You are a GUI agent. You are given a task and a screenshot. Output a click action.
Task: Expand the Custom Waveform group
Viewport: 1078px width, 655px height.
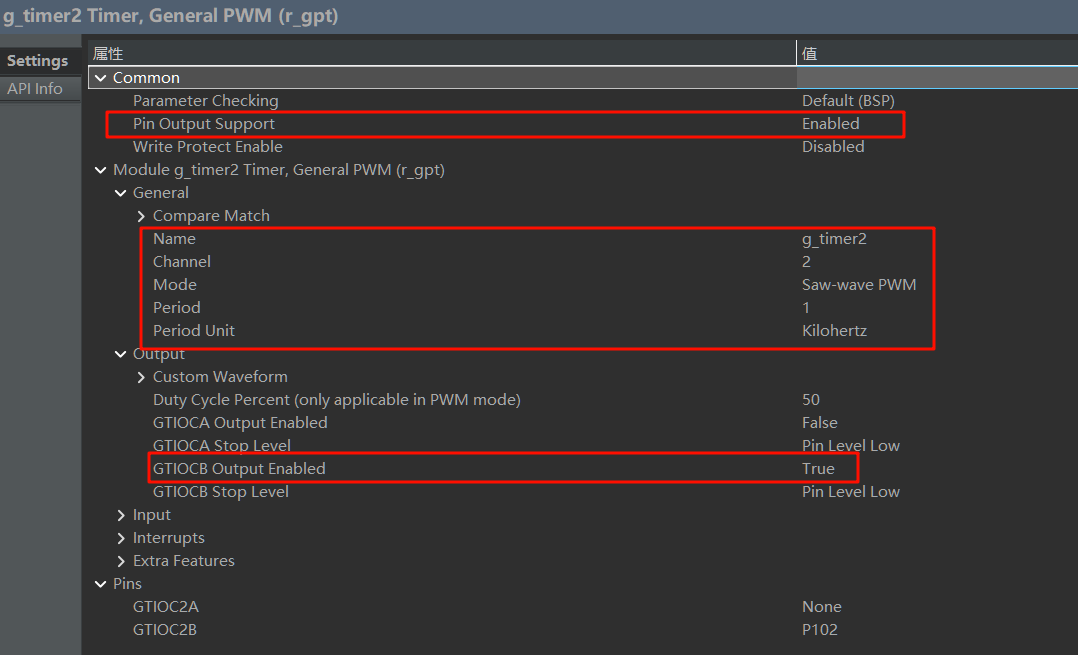(x=141, y=377)
